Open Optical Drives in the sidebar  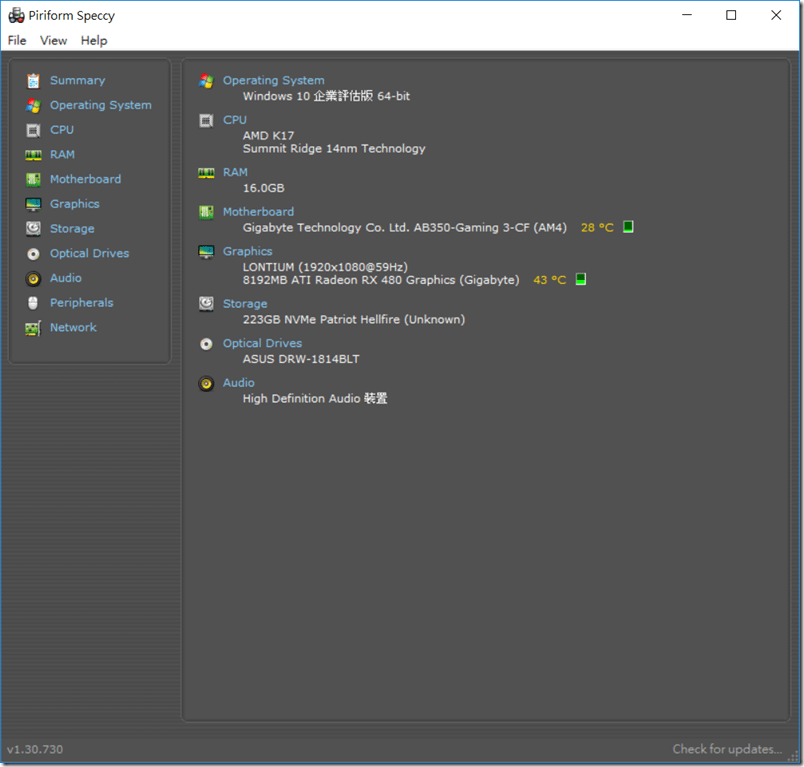(x=89, y=253)
